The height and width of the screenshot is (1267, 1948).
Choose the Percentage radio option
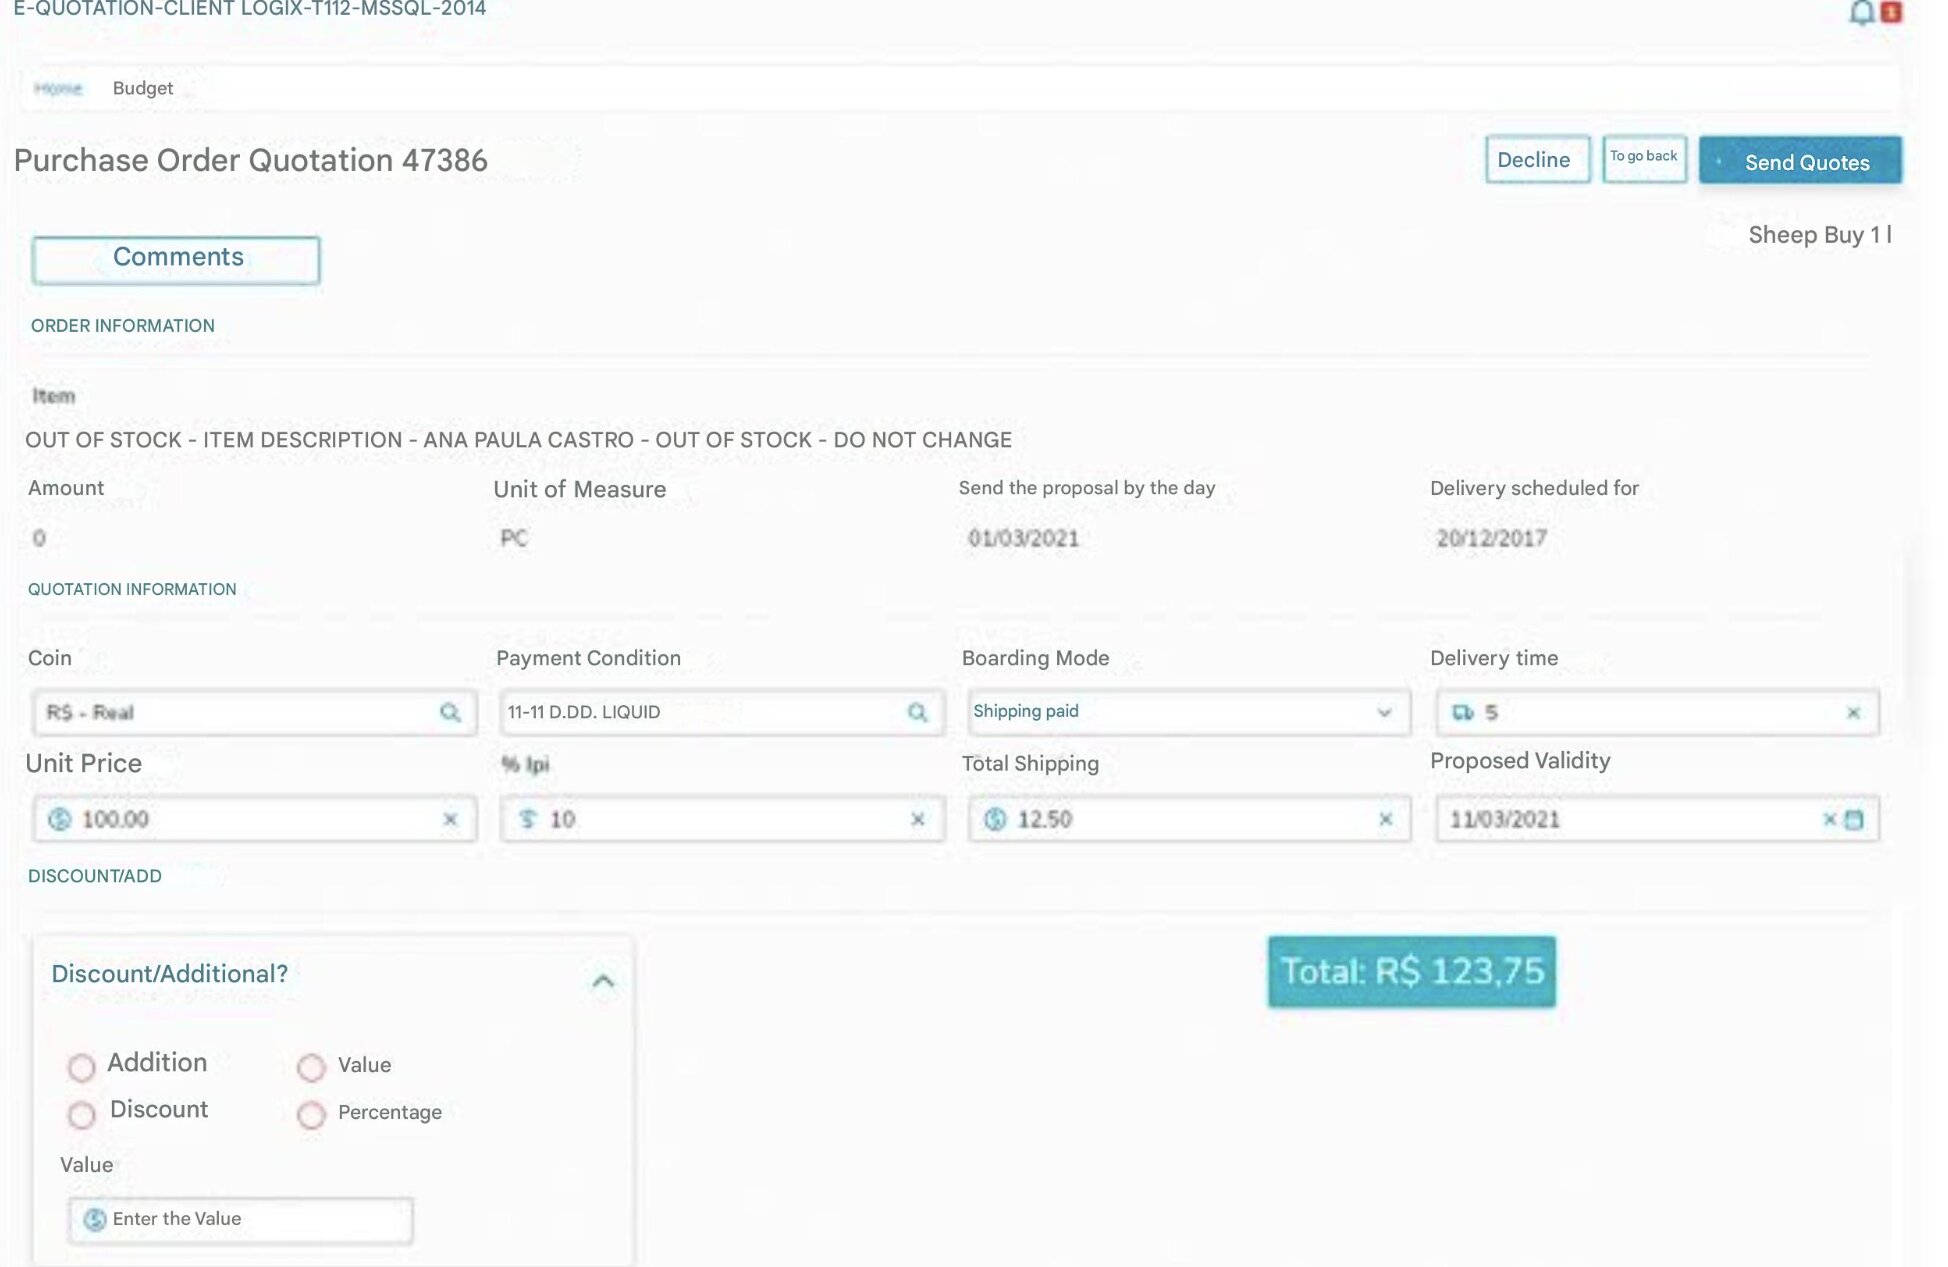(311, 1114)
